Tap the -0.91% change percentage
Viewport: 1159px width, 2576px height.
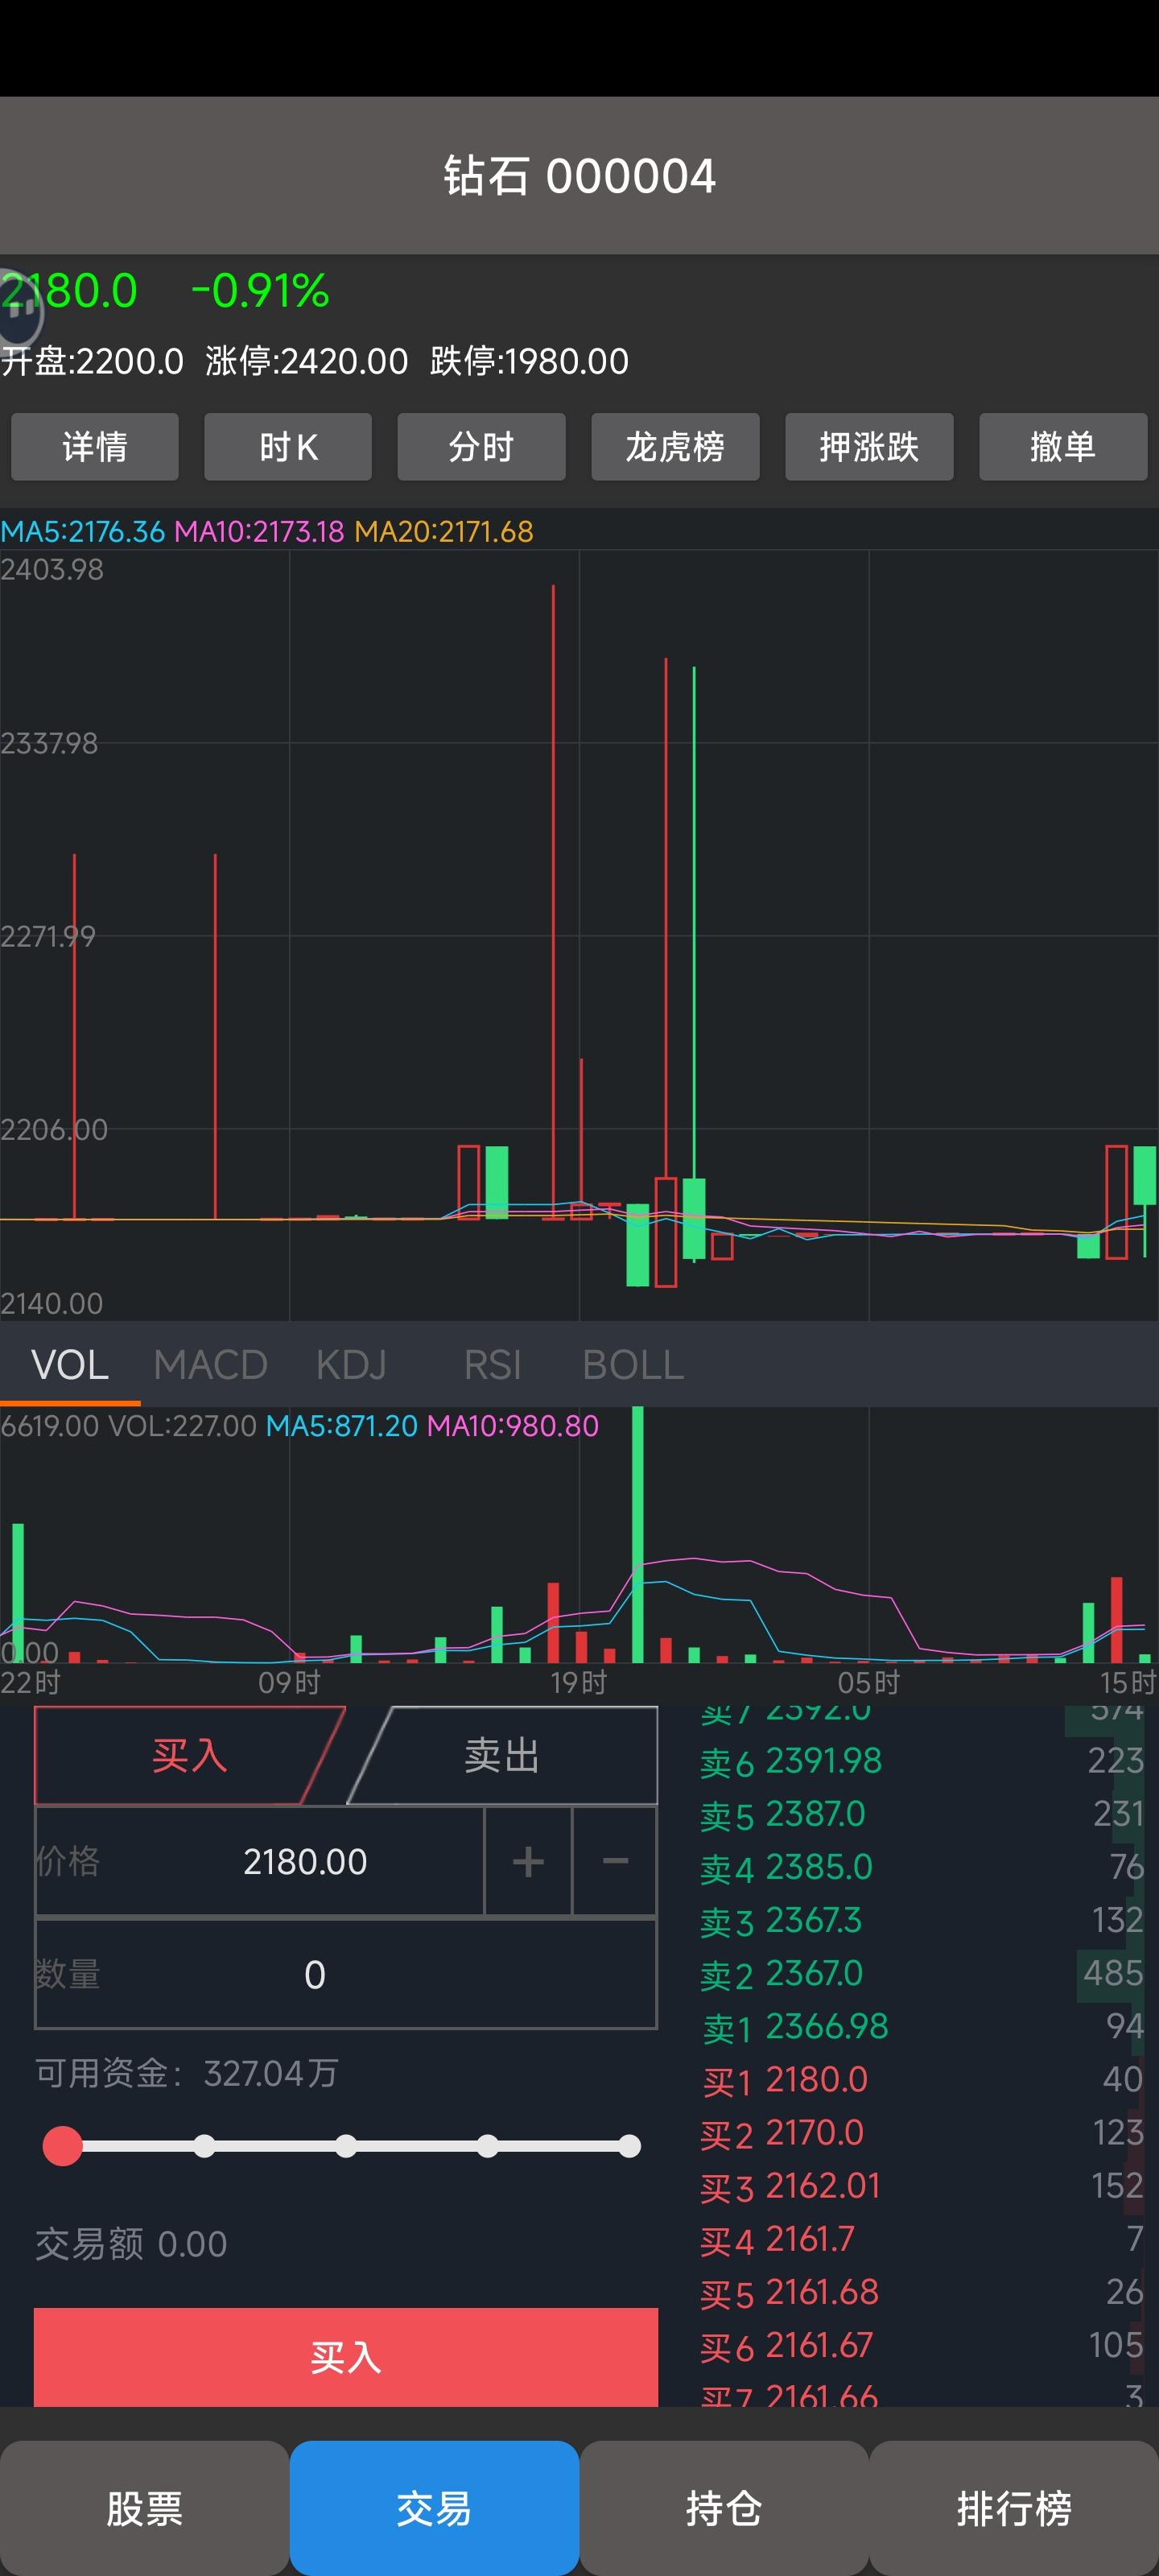coord(260,291)
